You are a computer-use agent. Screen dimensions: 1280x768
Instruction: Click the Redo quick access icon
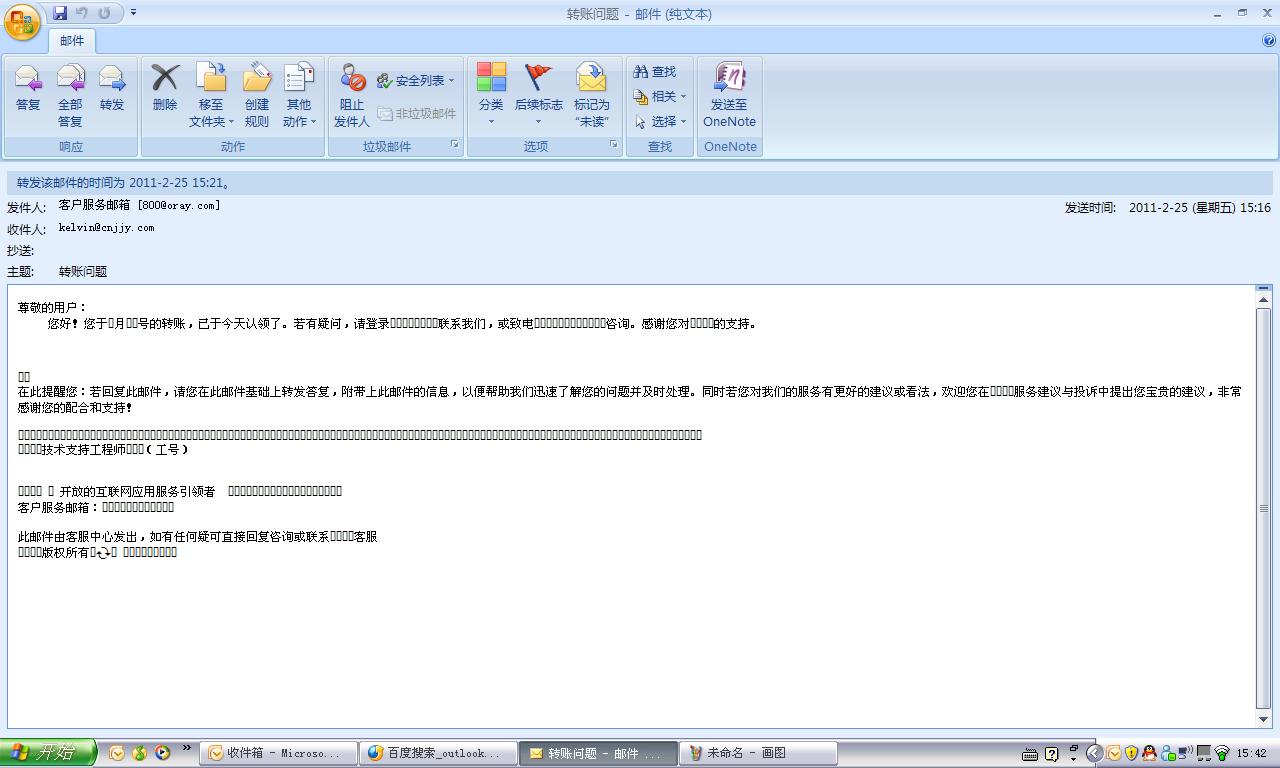pyautogui.click(x=104, y=13)
